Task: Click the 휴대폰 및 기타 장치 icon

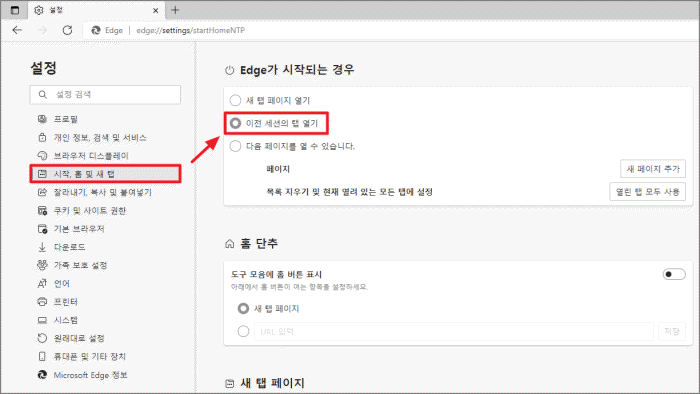Action: tap(42, 357)
